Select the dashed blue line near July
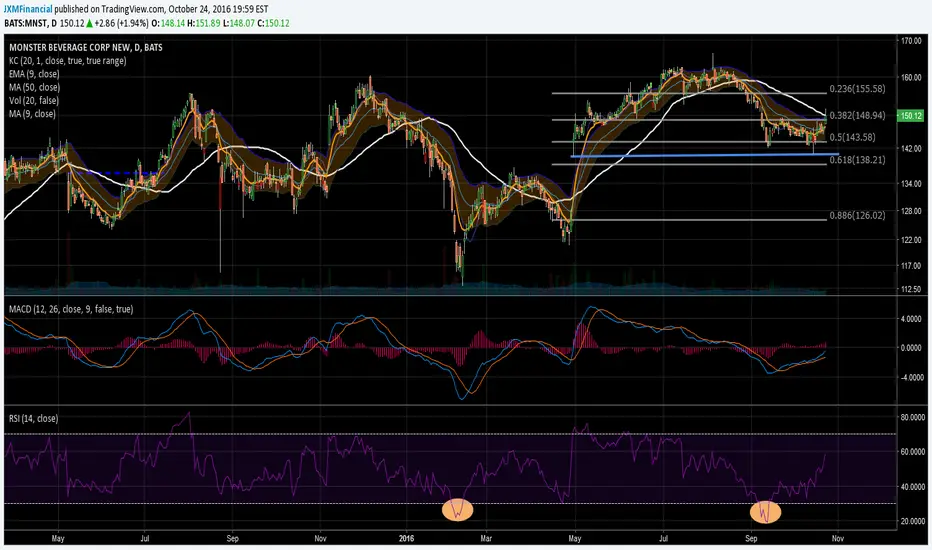This screenshot has height=550, width=932. [x=123, y=173]
